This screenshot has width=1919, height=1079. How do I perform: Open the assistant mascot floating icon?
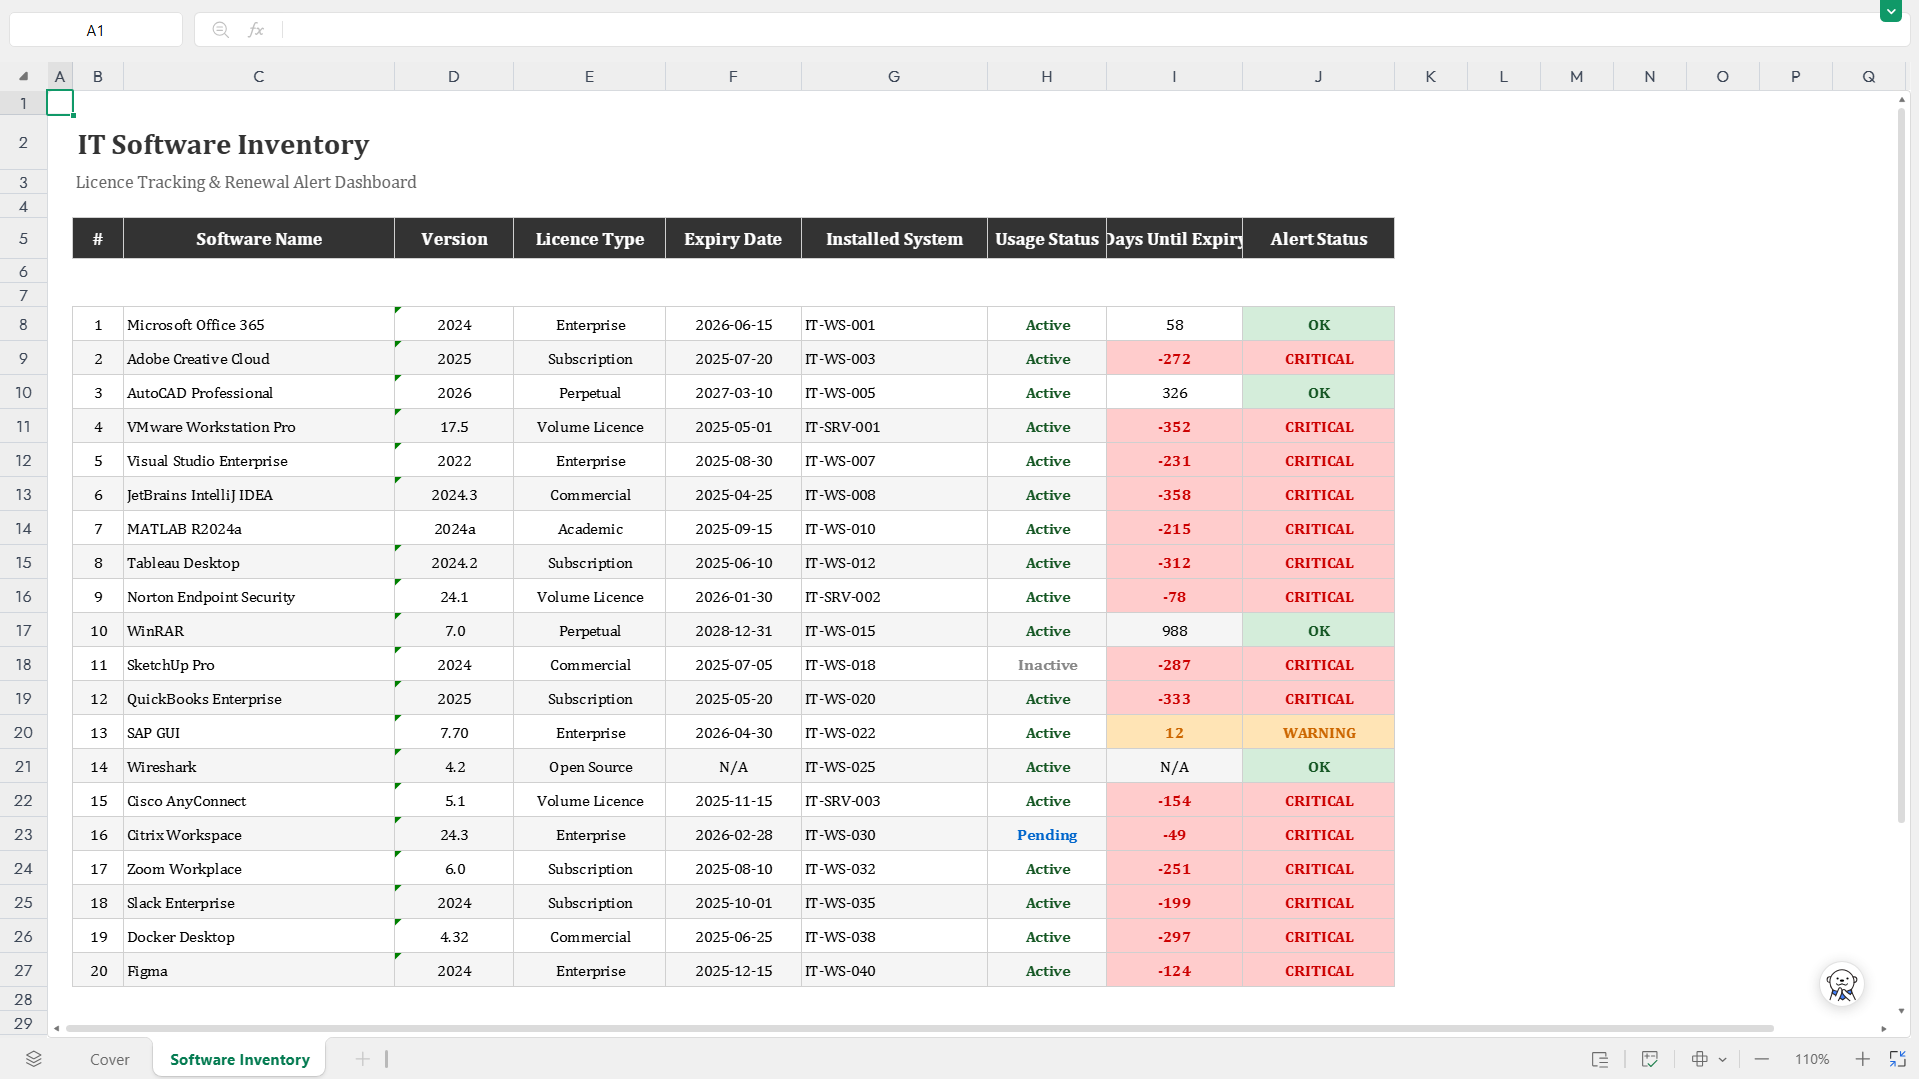(1841, 984)
